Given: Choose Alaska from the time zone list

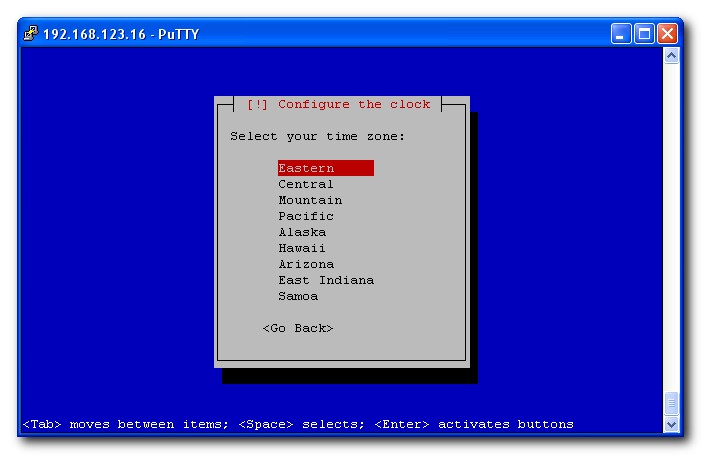Looking at the screenshot, I should [x=302, y=232].
